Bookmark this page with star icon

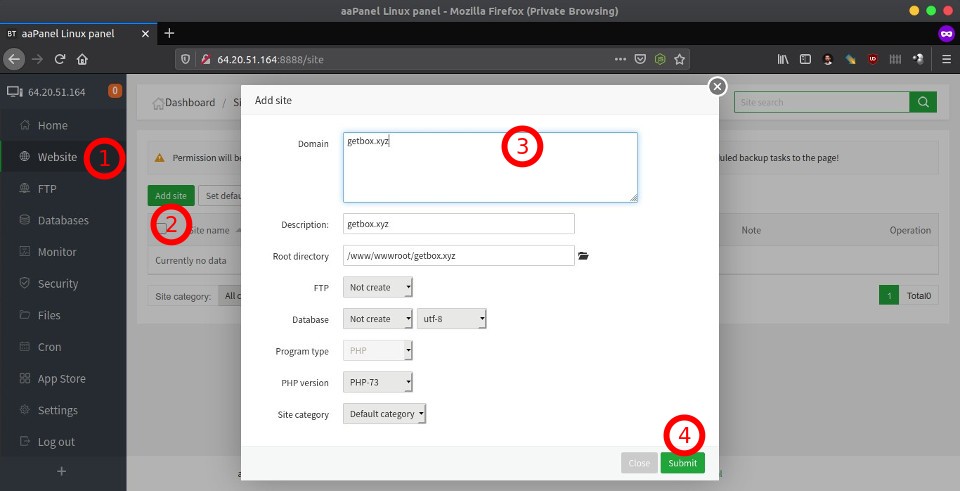[x=679, y=59]
